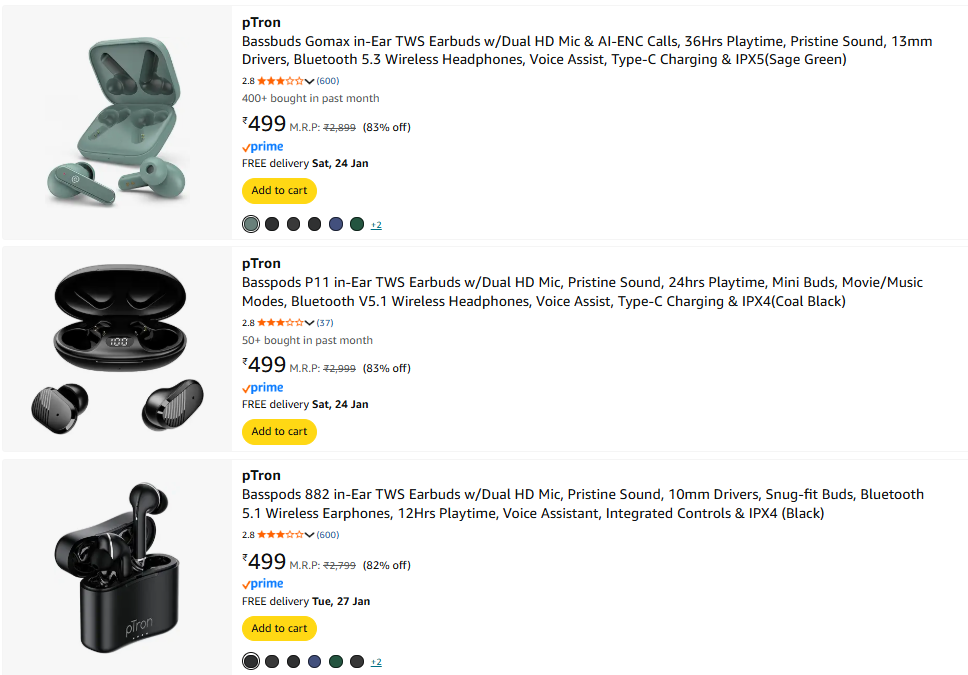Open the sage green Bassbuds Gomax product image
Screen dimensions: 968x675
click(x=117, y=121)
